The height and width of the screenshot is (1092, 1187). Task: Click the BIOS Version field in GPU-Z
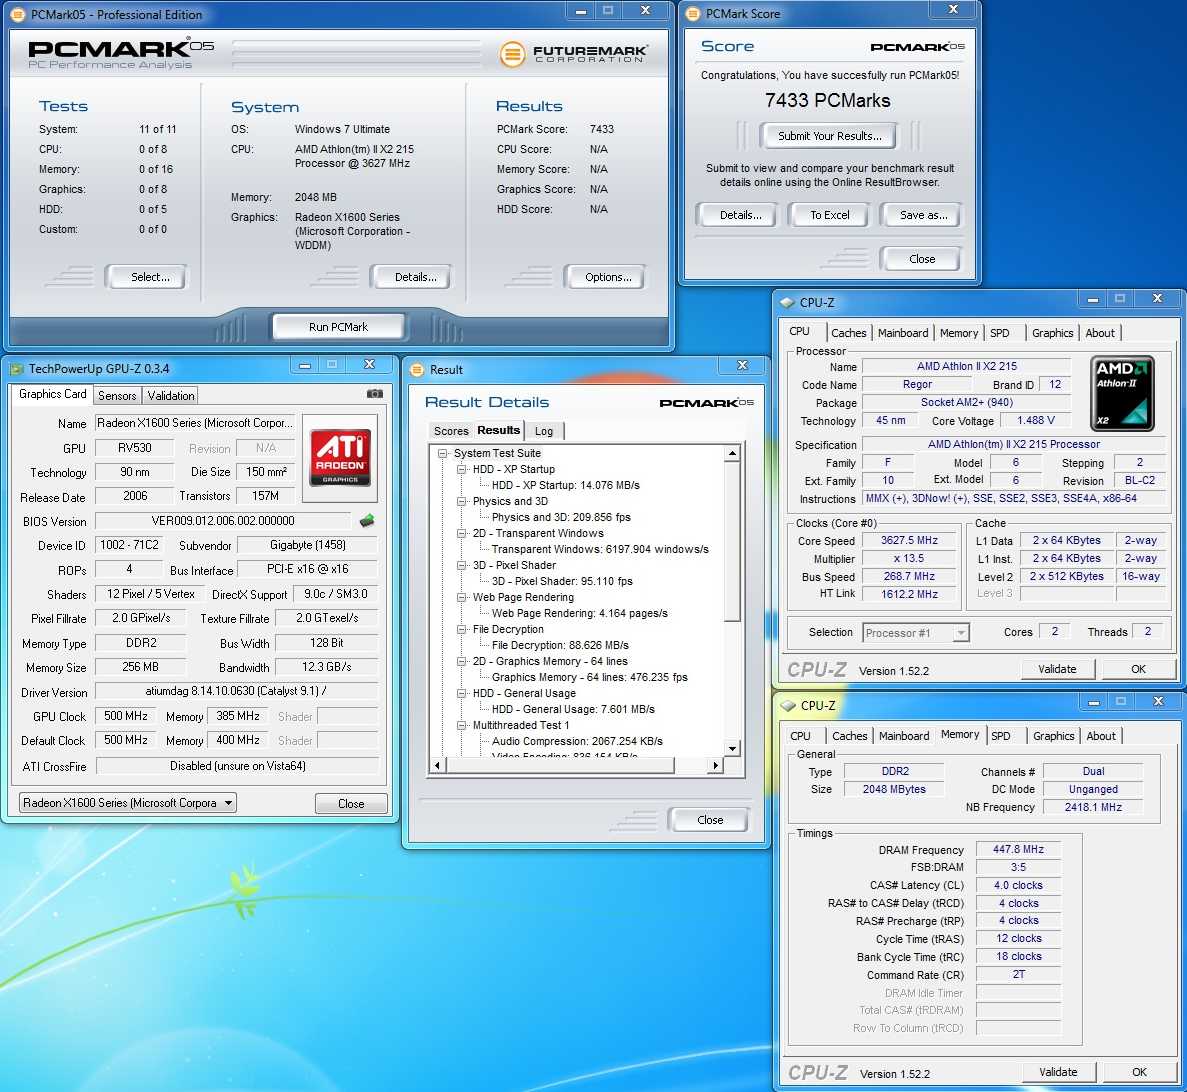[223, 521]
